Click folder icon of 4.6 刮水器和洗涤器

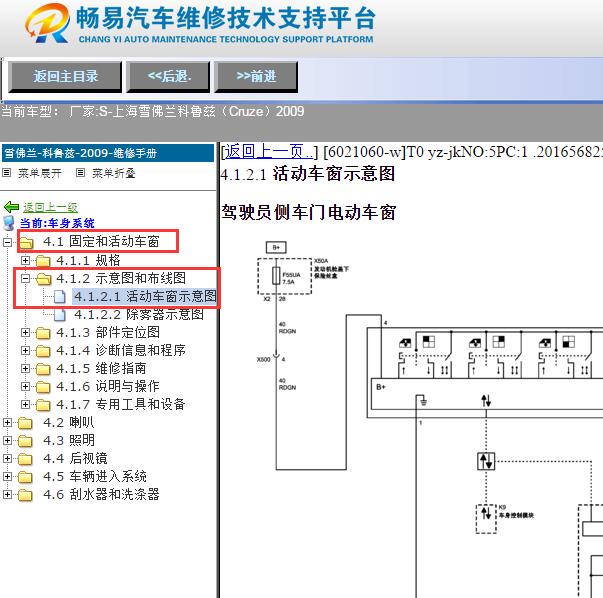coord(25,495)
